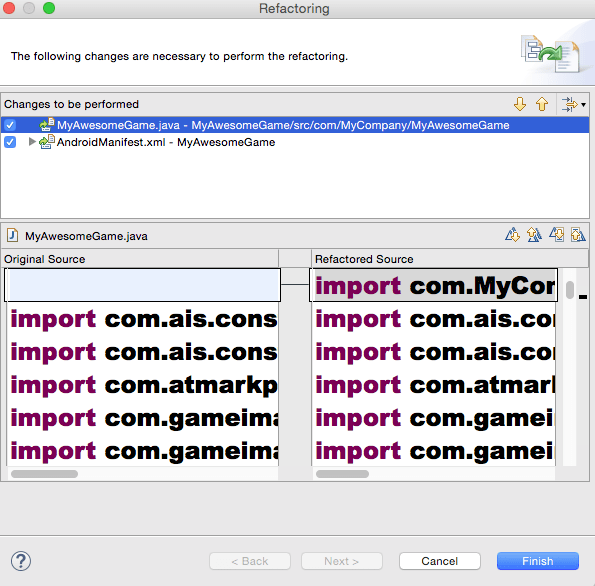
Task: Uncheck the AndroidManifest.xml change checkbox
Action: pyautogui.click(x=10, y=142)
